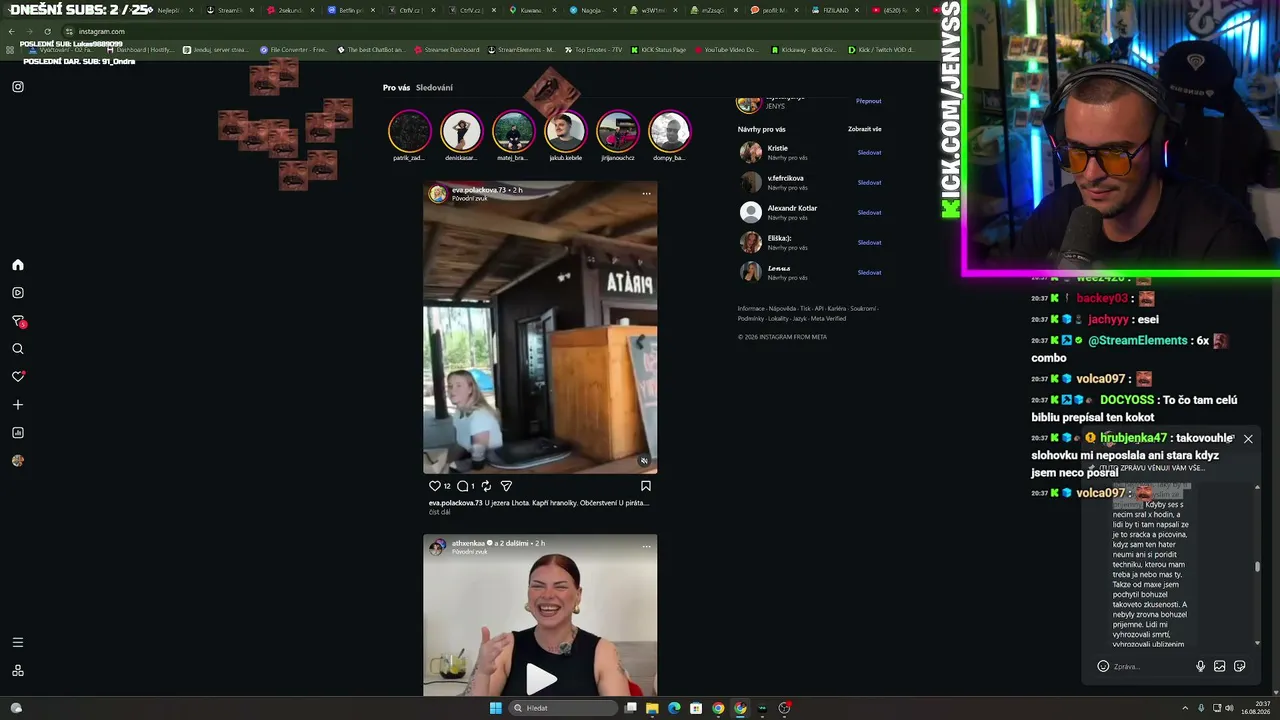The width and height of the screenshot is (1280, 720).
Task: Open matej_bra story
Action: click(513, 131)
